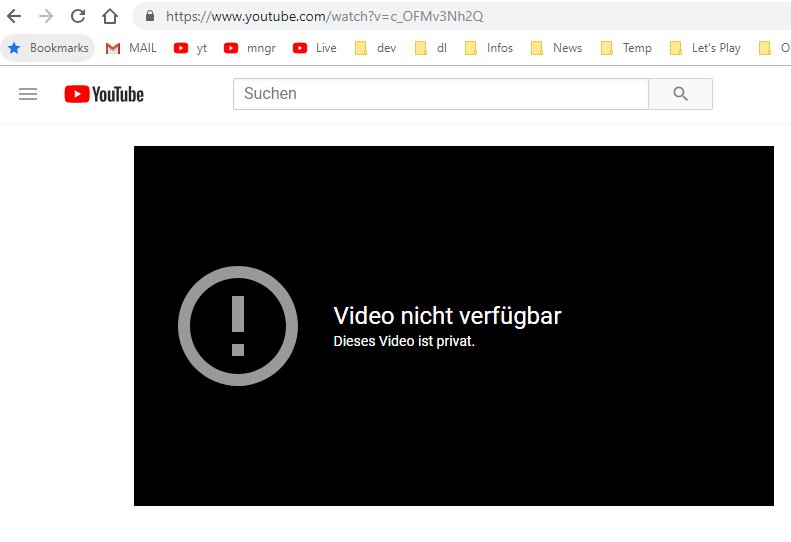Screen dimensions: 791x542
Task: Select the YouTube URL in address bar
Action: (x=324, y=17)
